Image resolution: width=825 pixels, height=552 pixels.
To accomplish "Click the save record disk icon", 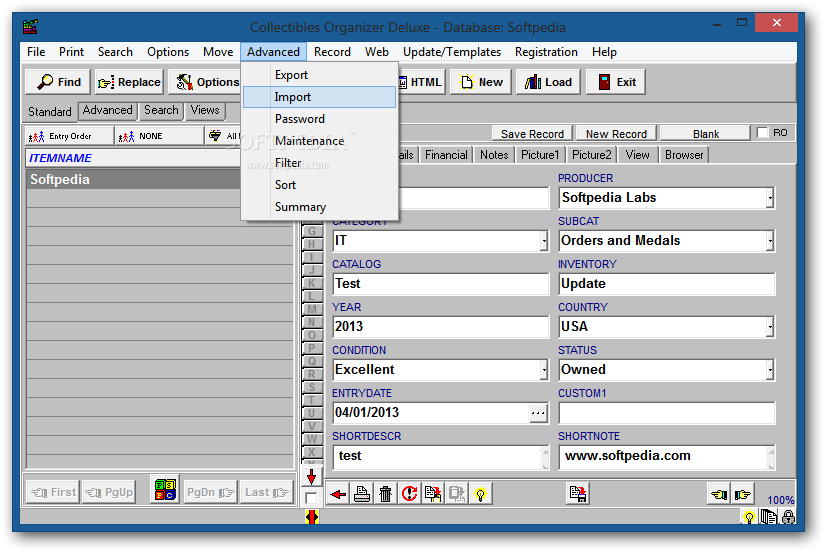I will click(x=578, y=494).
